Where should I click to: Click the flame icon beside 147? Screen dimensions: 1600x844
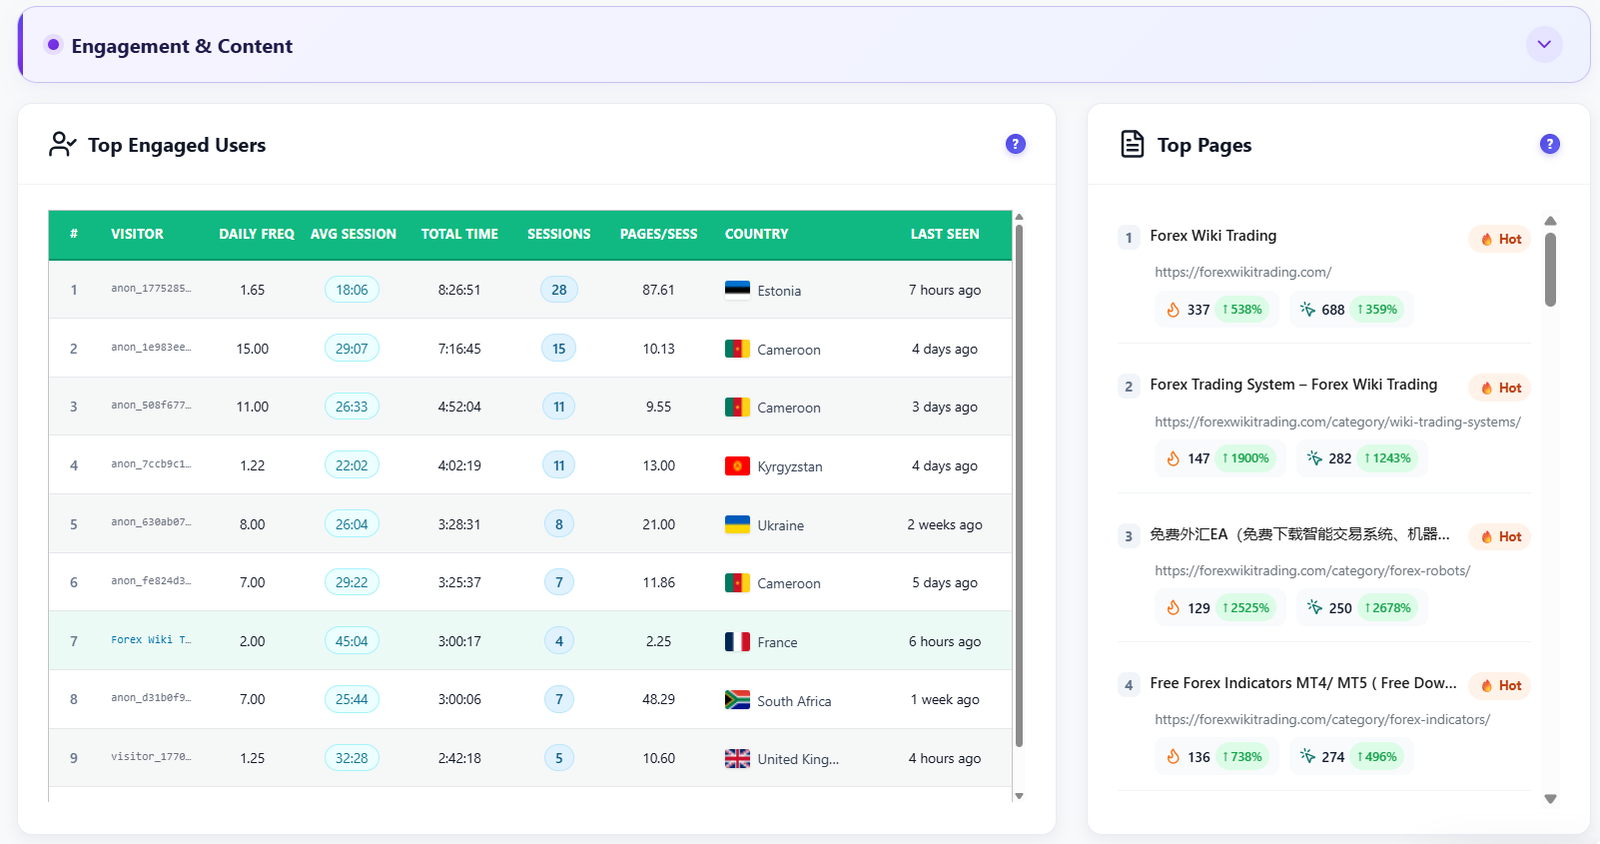[x=1173, y=459]
